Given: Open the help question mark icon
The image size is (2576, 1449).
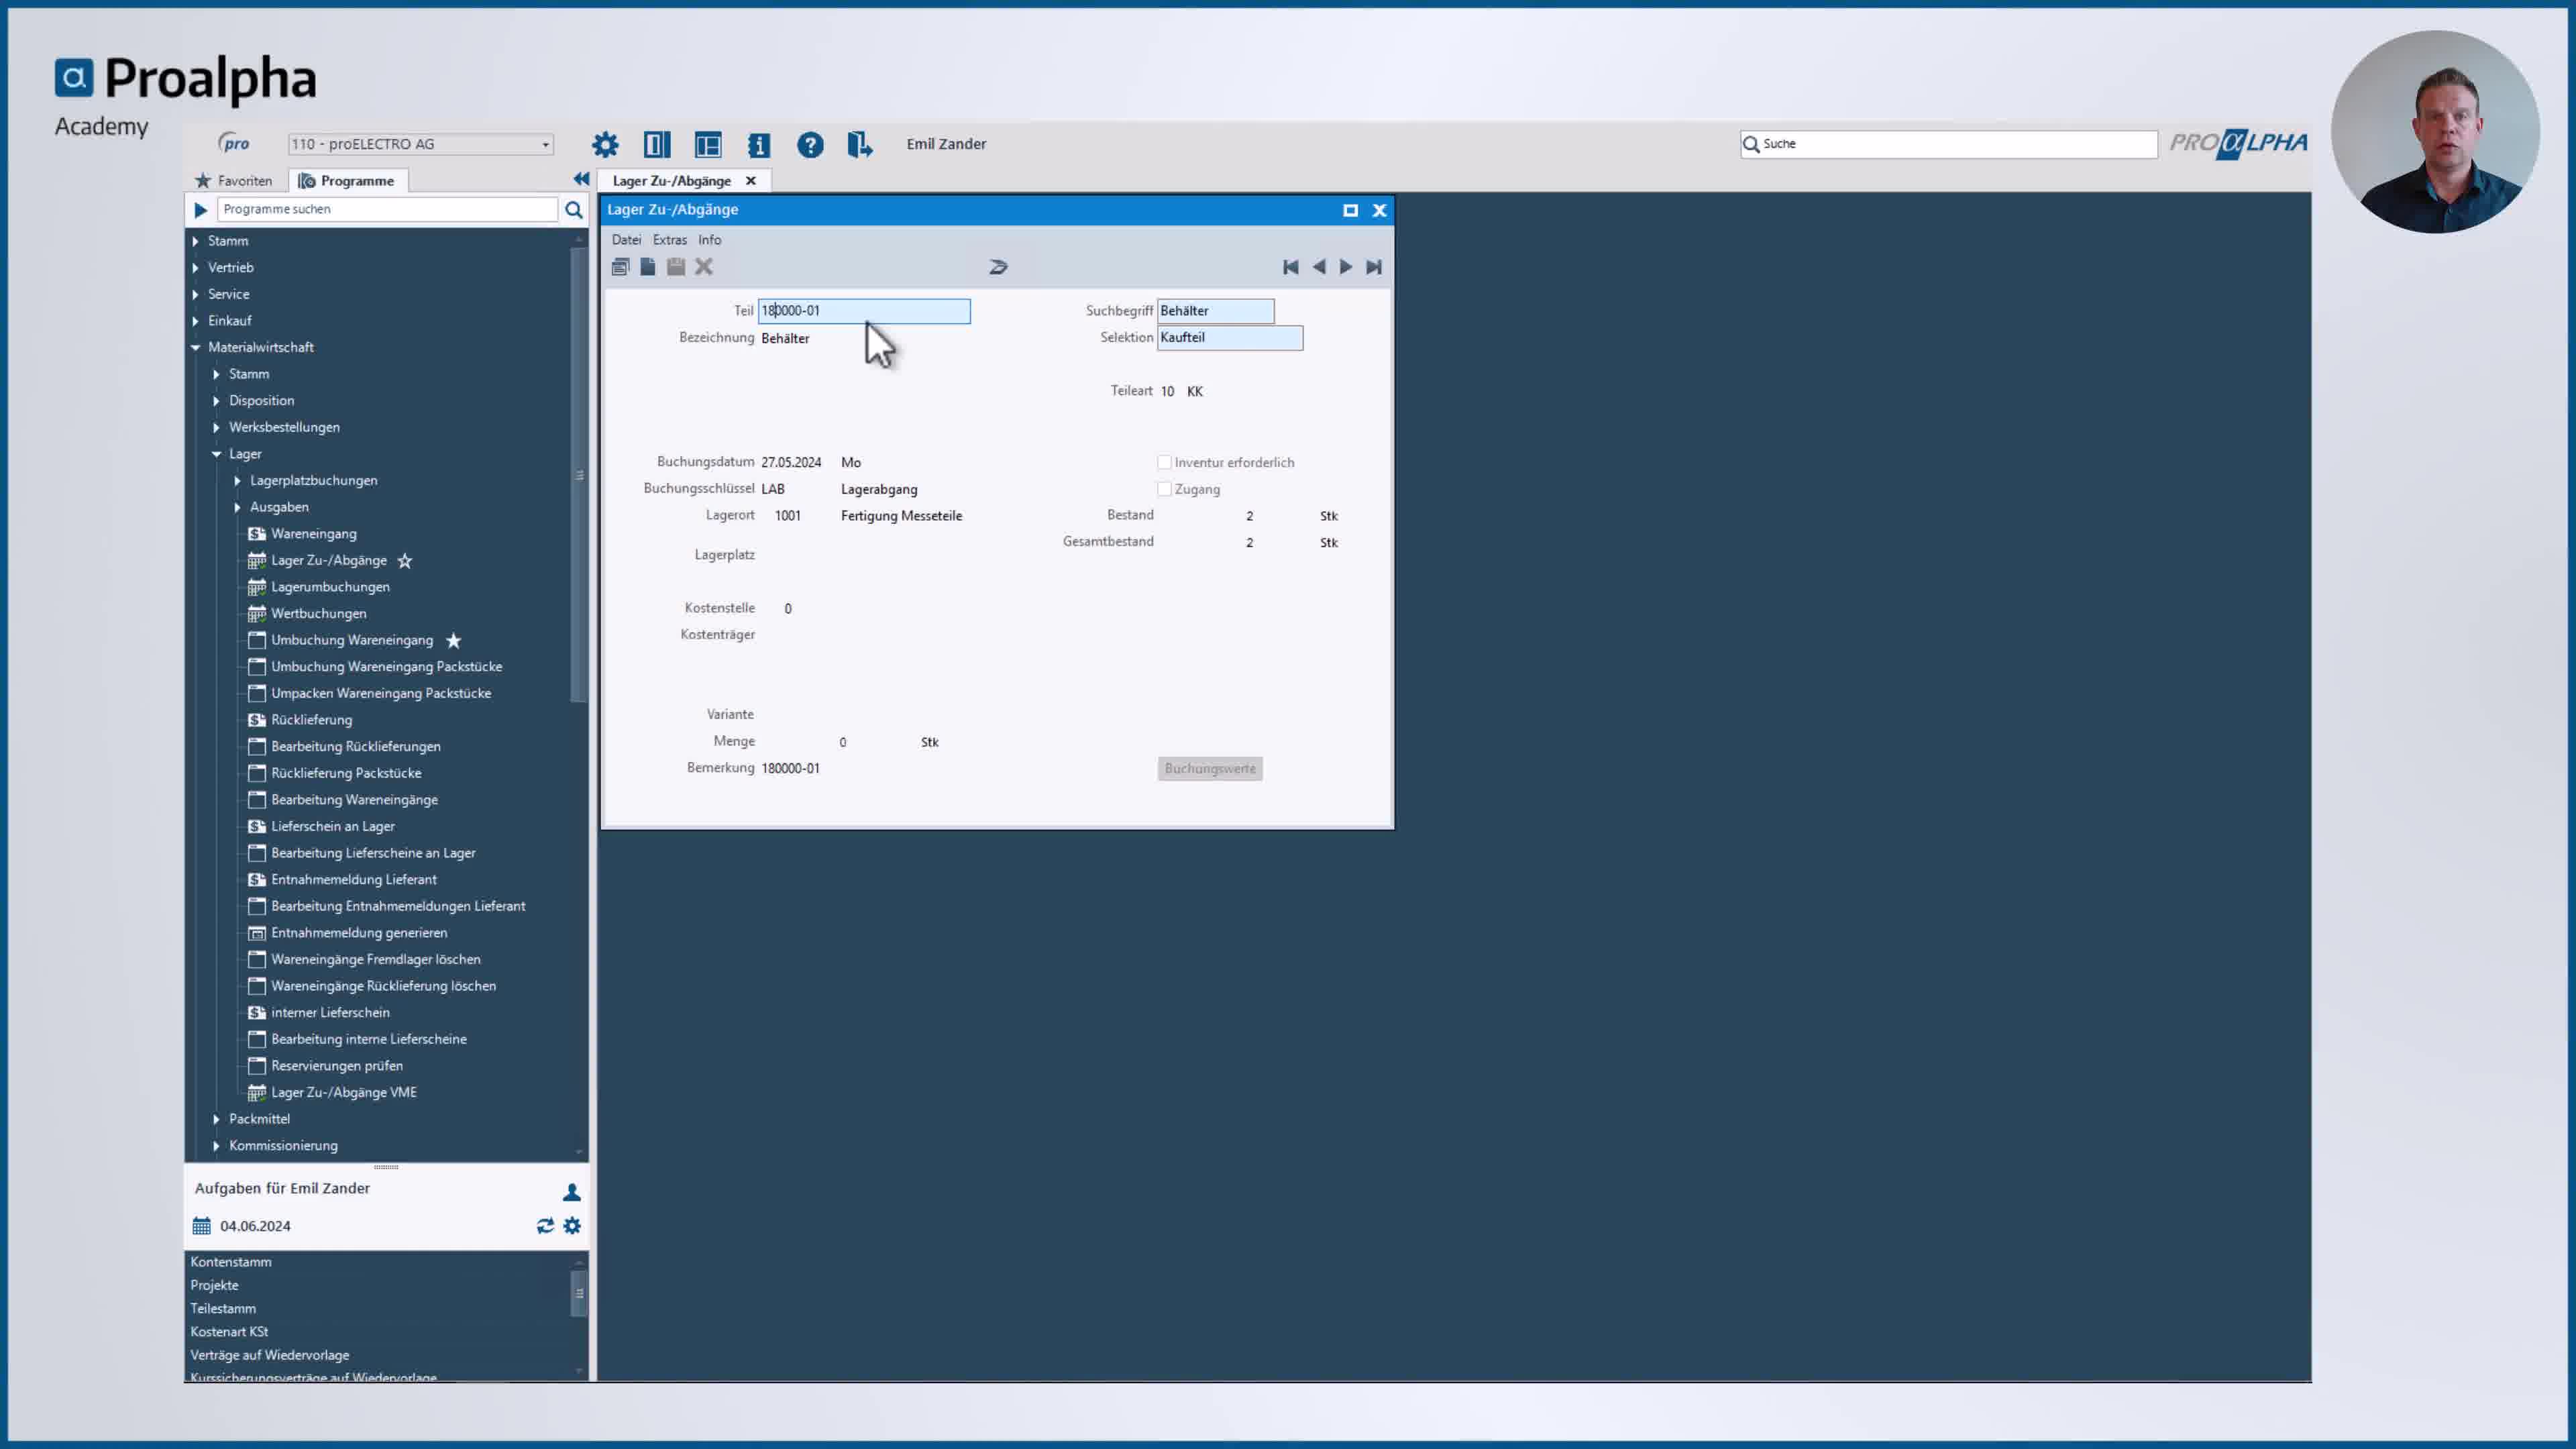Looking at the screenshot, I should click(810, 144).
